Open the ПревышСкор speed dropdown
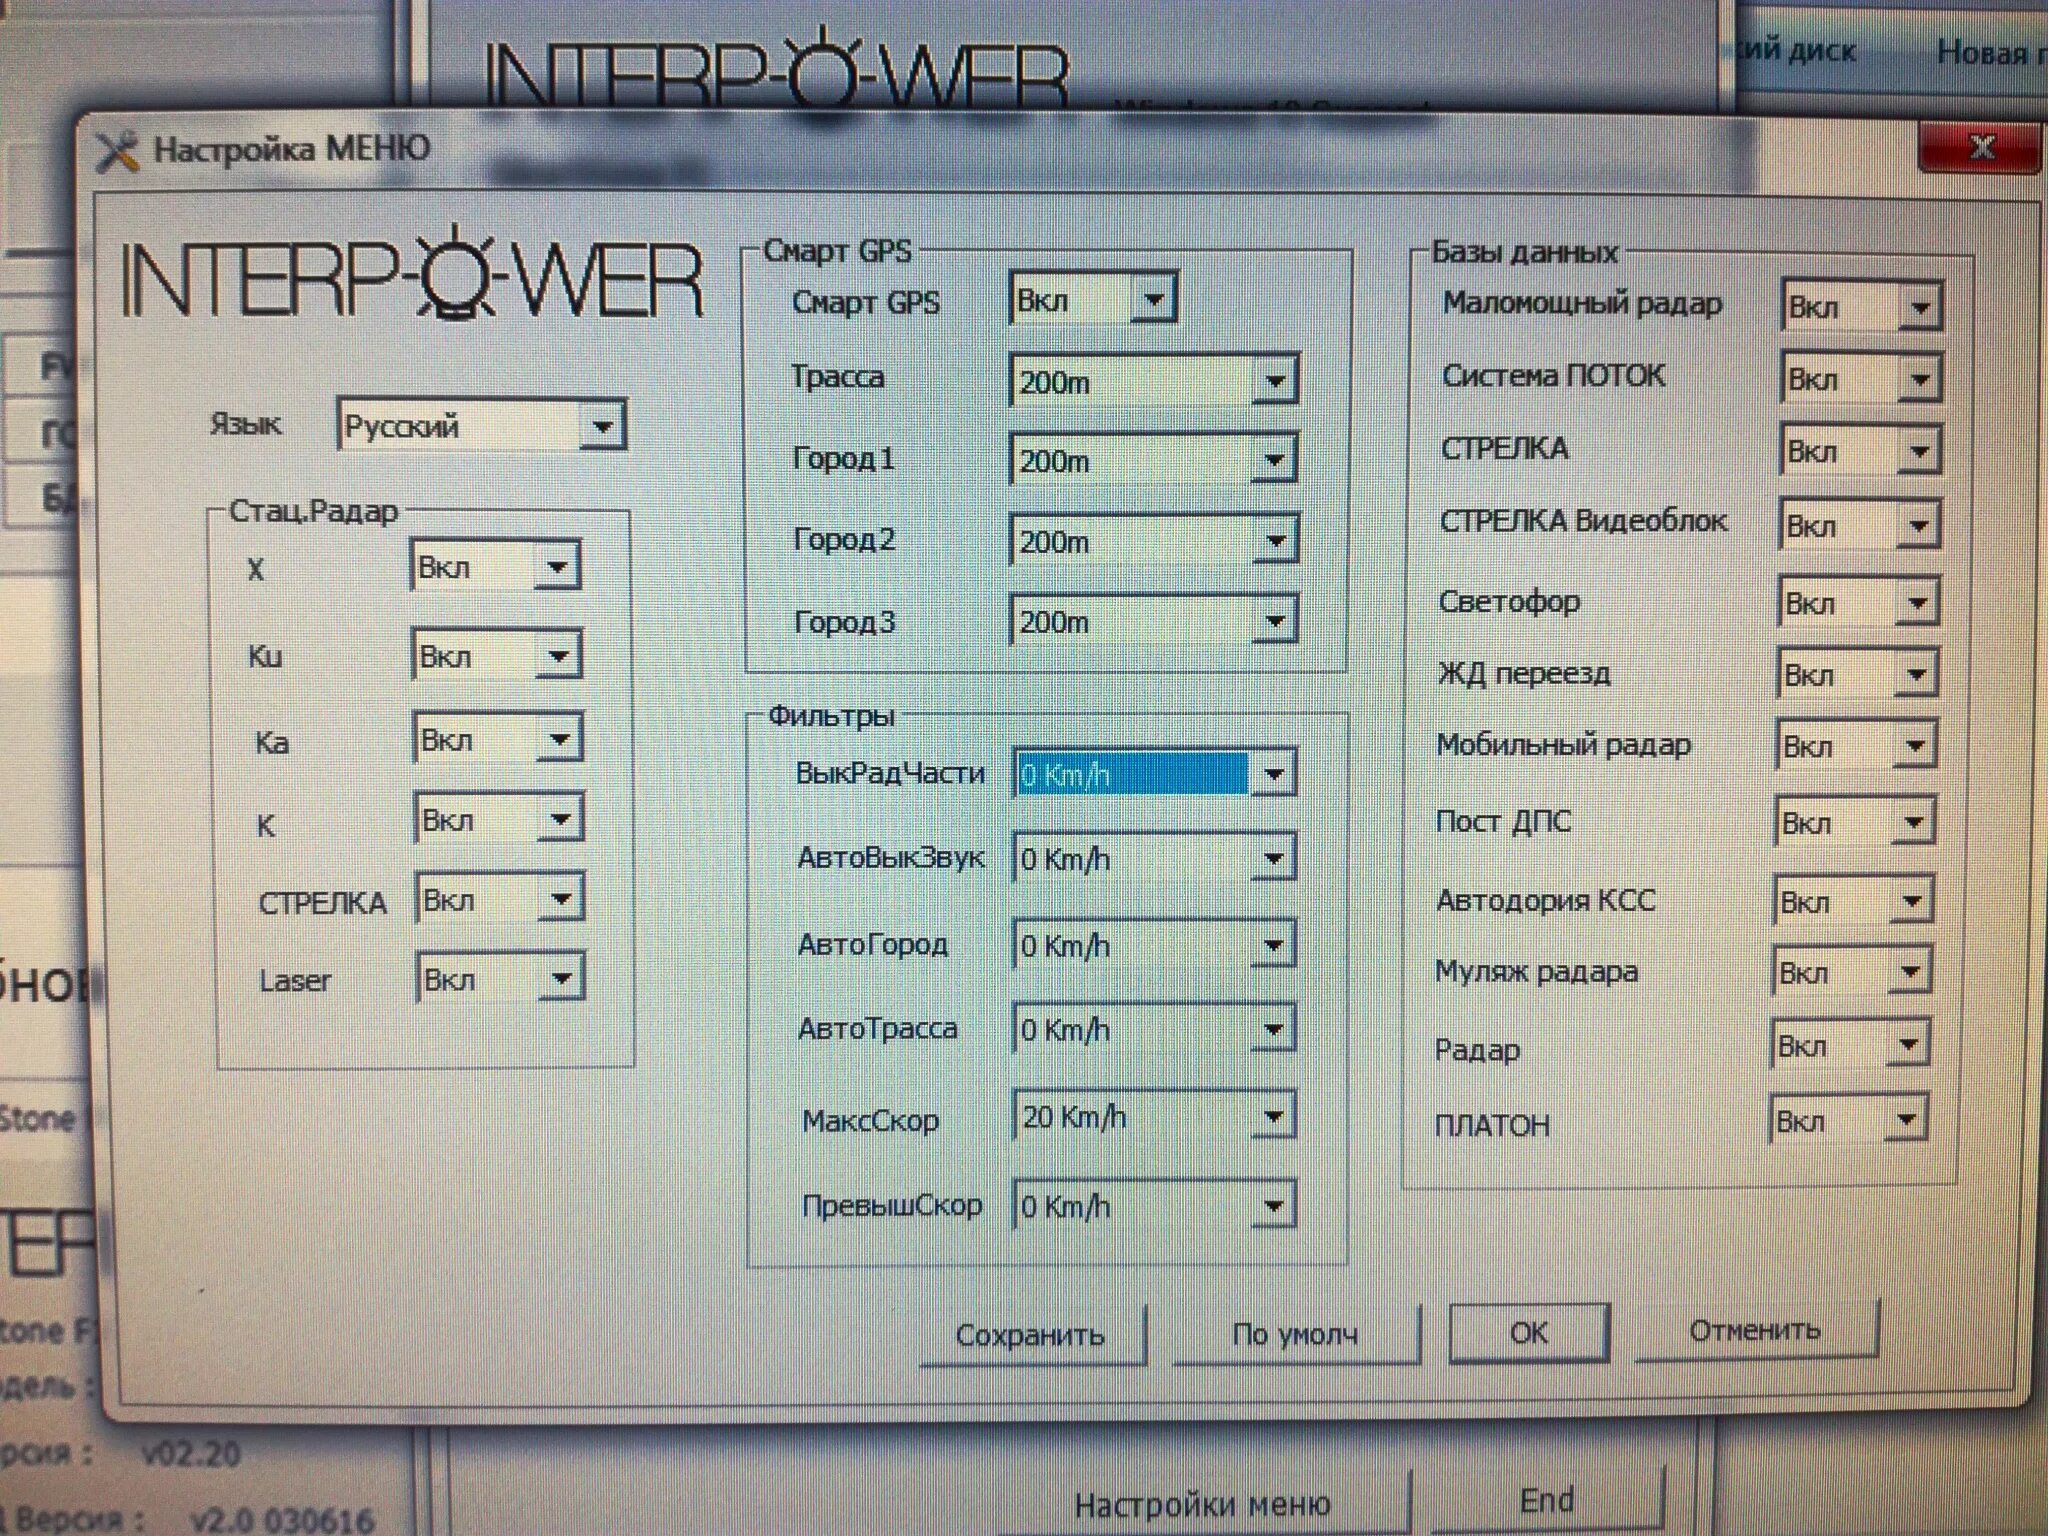This screenshot has width=2048, height=1536. tap(1155, 1205)
